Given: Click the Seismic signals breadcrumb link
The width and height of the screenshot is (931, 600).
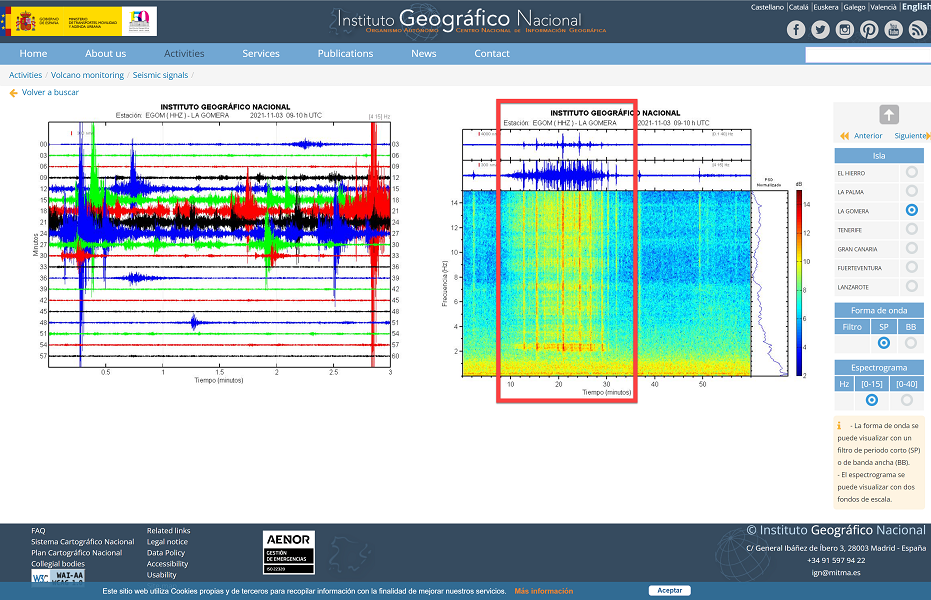Looking at the screenshot, I should pos(160,75).
